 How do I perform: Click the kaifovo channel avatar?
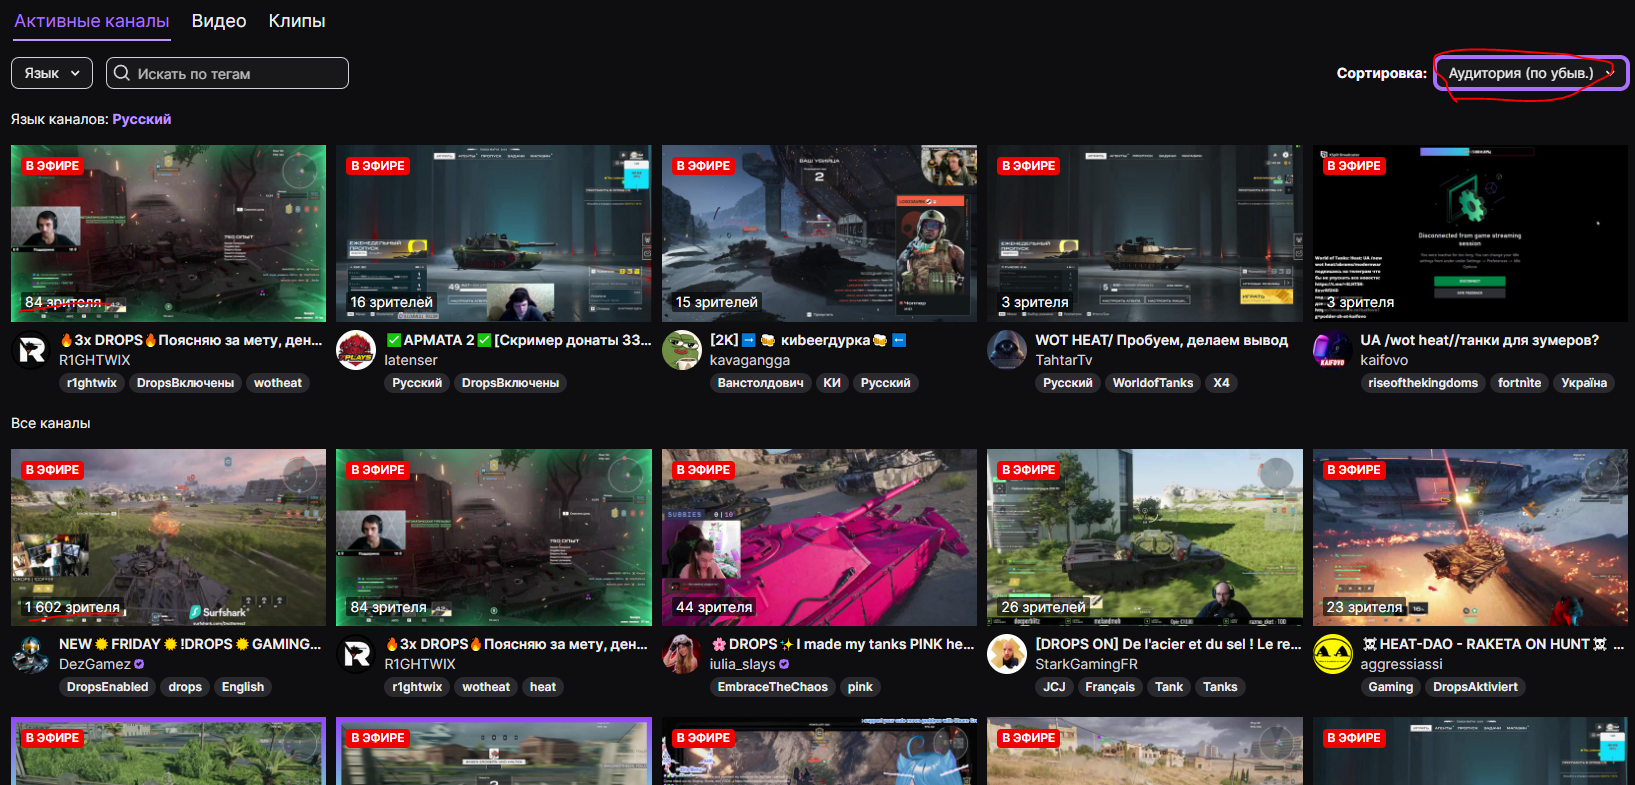(1333, 350)
